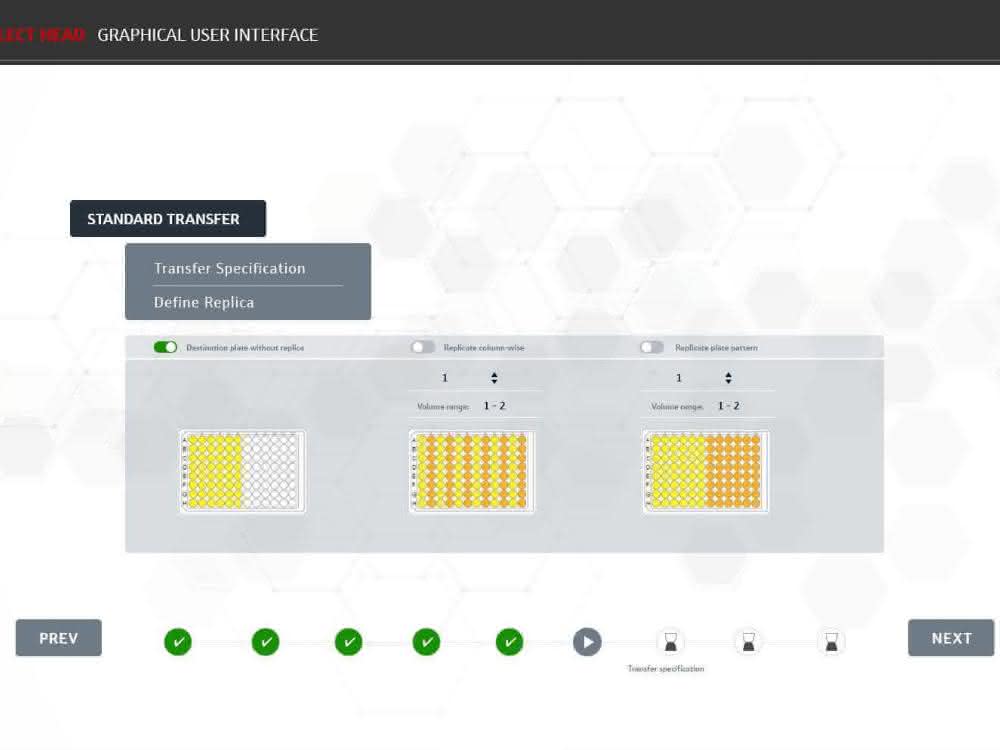1000x750 pixels.
Task: Click the fifth green checkmark step icon
Action: [x=510, y=642]
